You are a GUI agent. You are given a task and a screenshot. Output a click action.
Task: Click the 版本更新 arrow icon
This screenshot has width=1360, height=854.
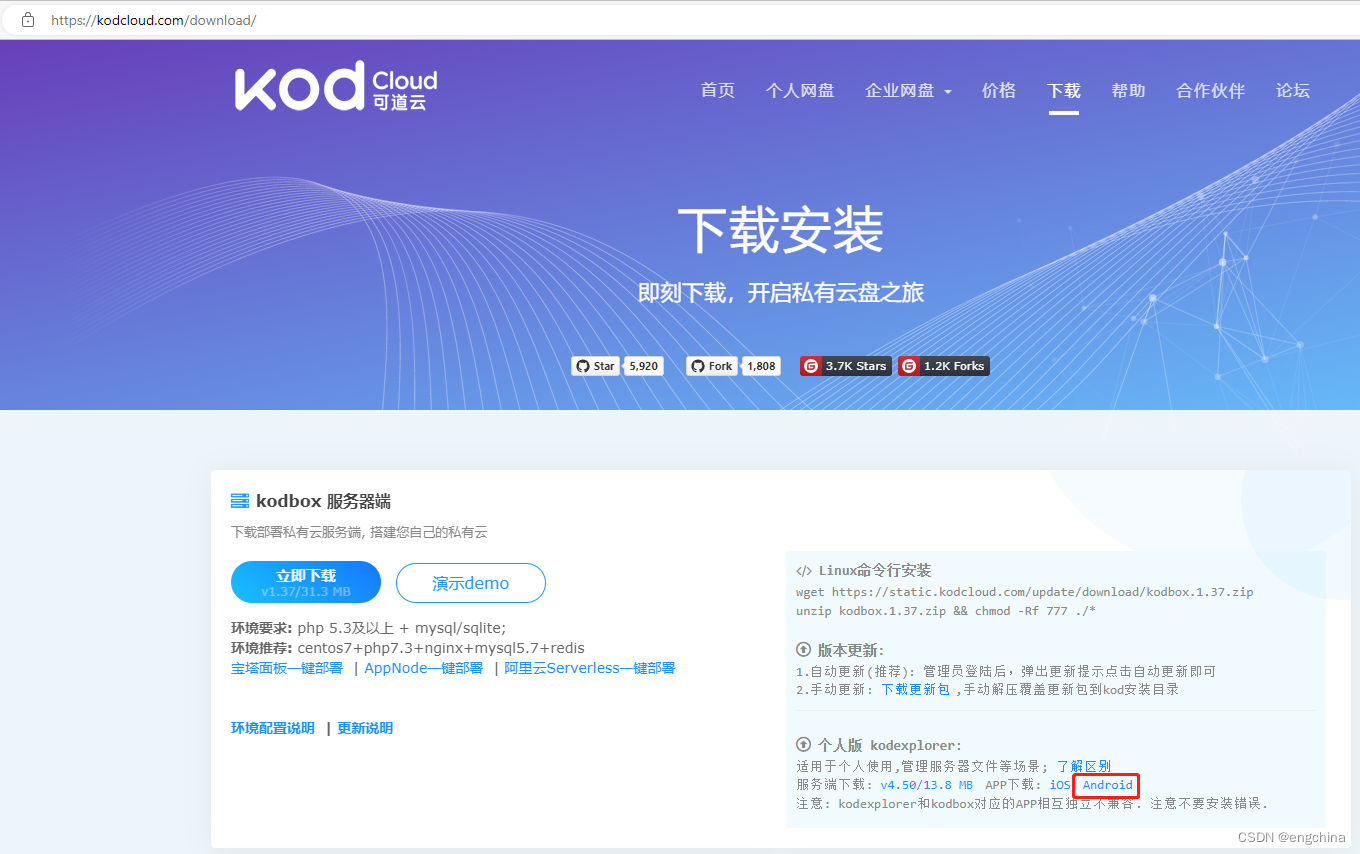click(x=803, y=650)
